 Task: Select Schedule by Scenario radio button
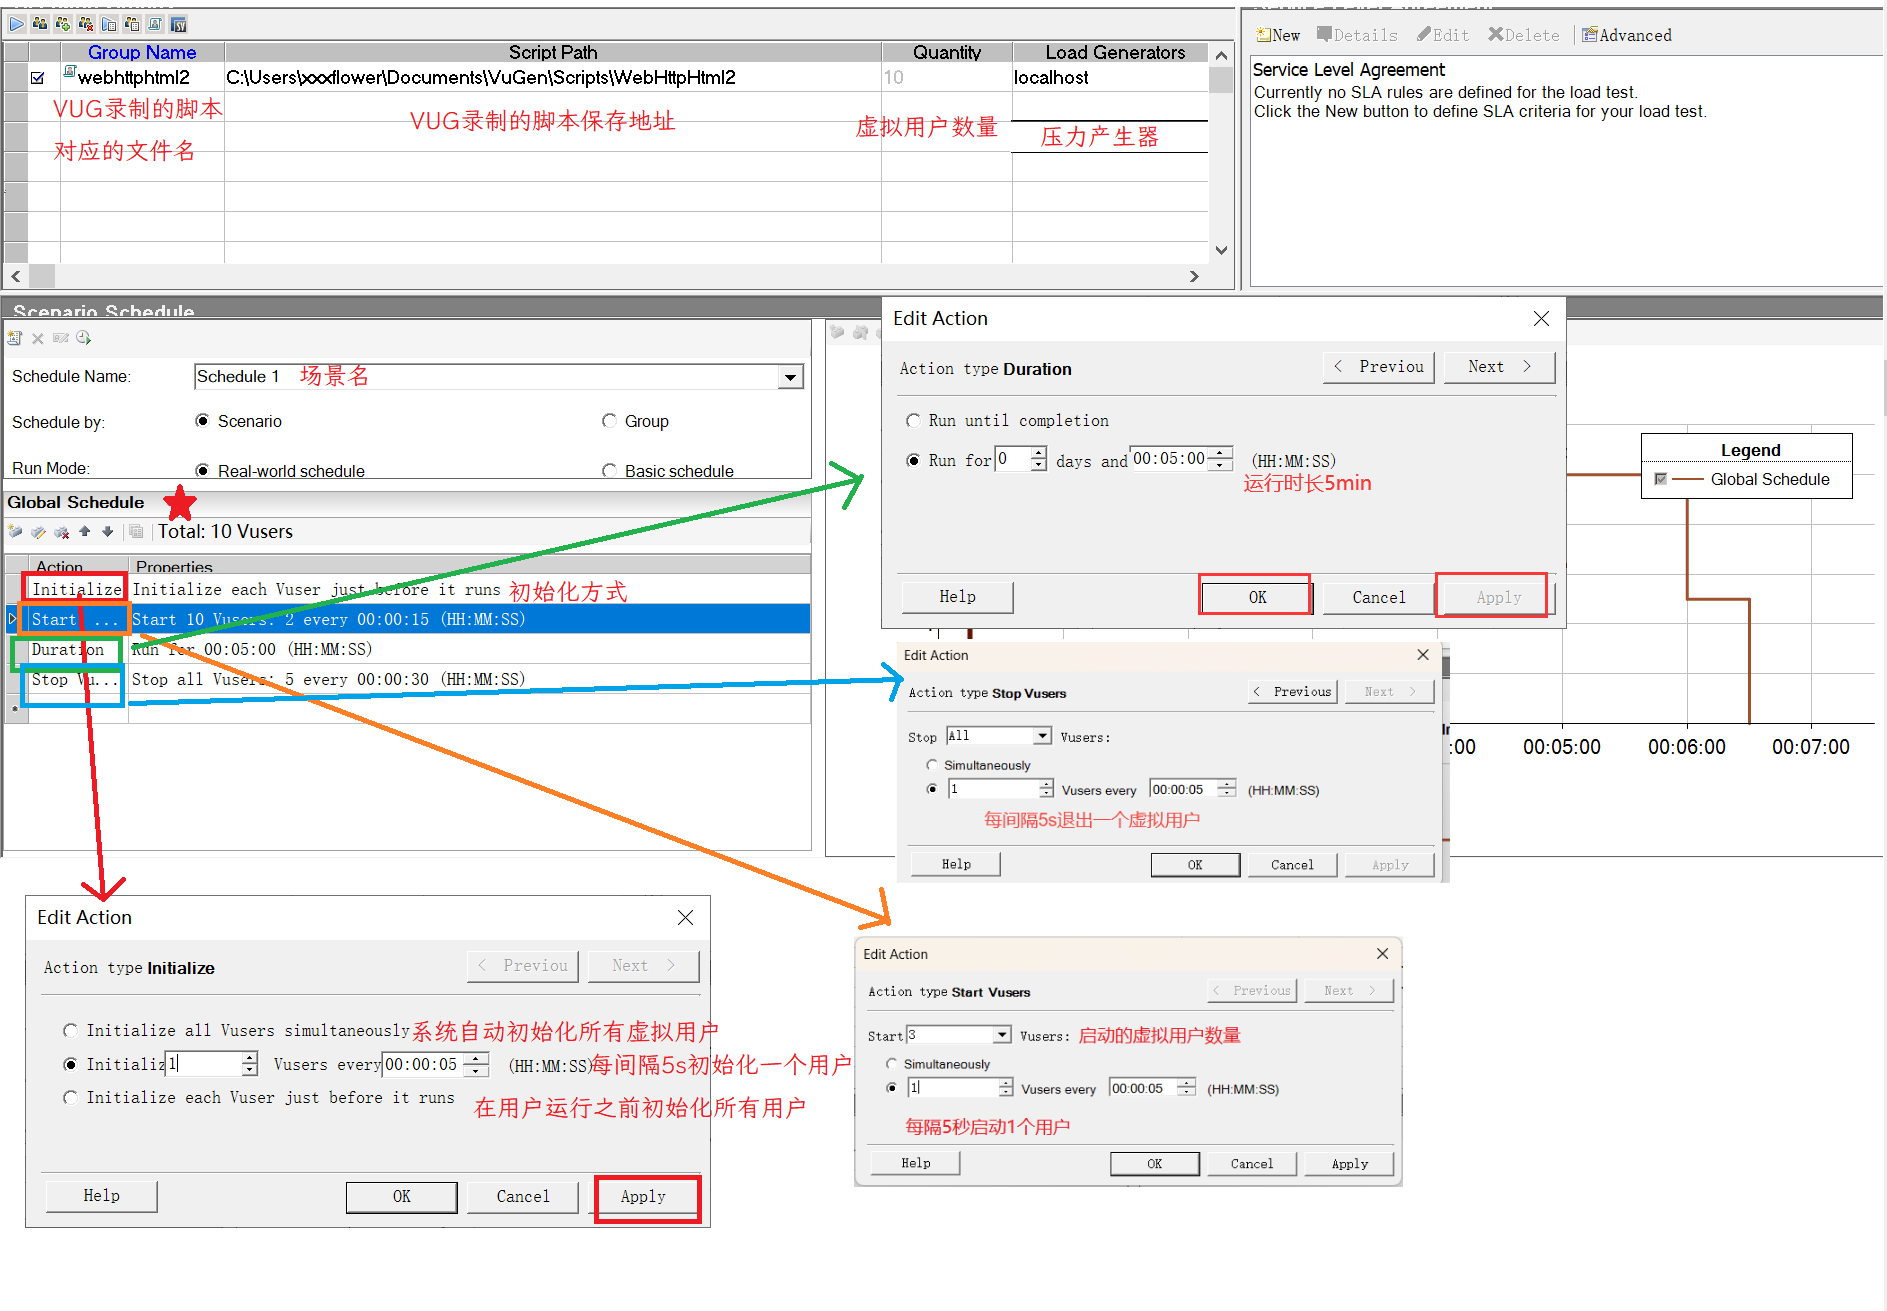click(202, 421)
